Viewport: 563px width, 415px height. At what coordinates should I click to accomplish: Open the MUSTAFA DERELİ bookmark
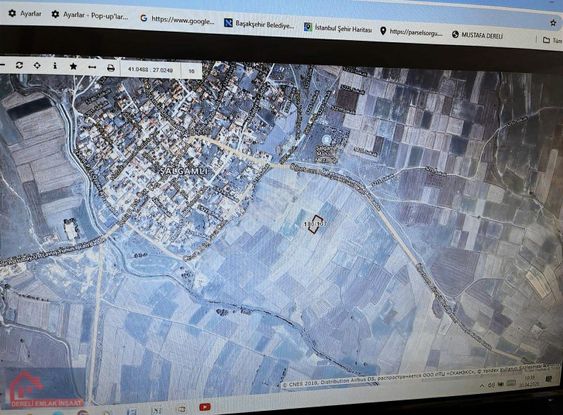(478, 35)
